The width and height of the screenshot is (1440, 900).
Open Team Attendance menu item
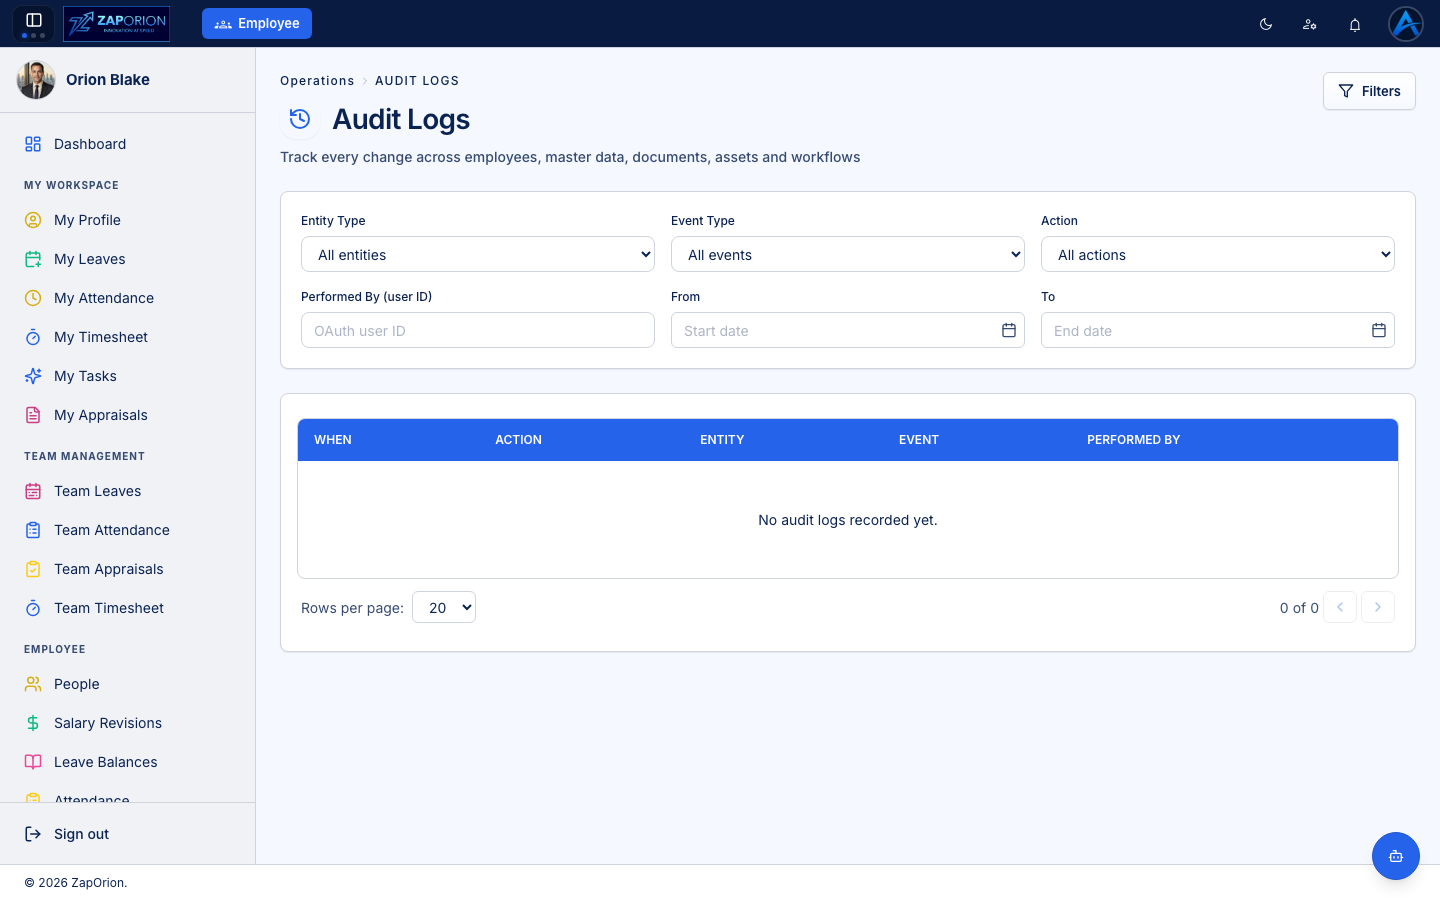tap(127, 530)
